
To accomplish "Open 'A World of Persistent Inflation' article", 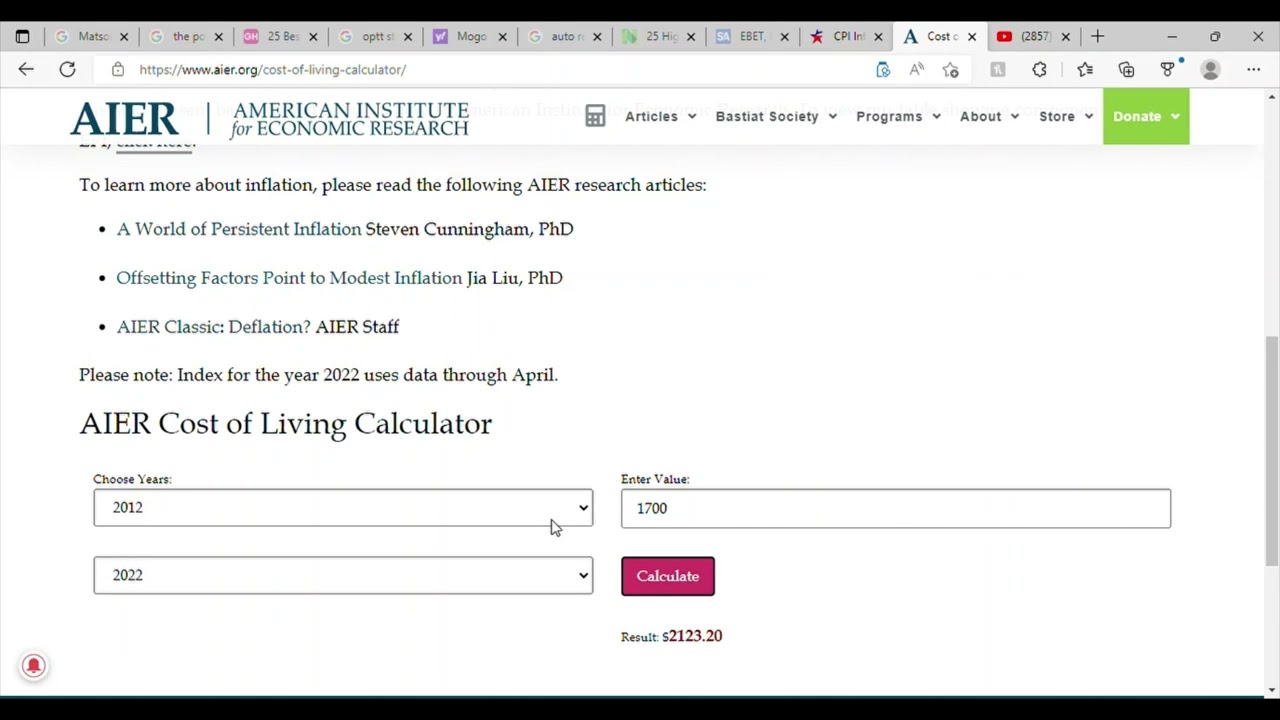I will (x=239, y=229).
